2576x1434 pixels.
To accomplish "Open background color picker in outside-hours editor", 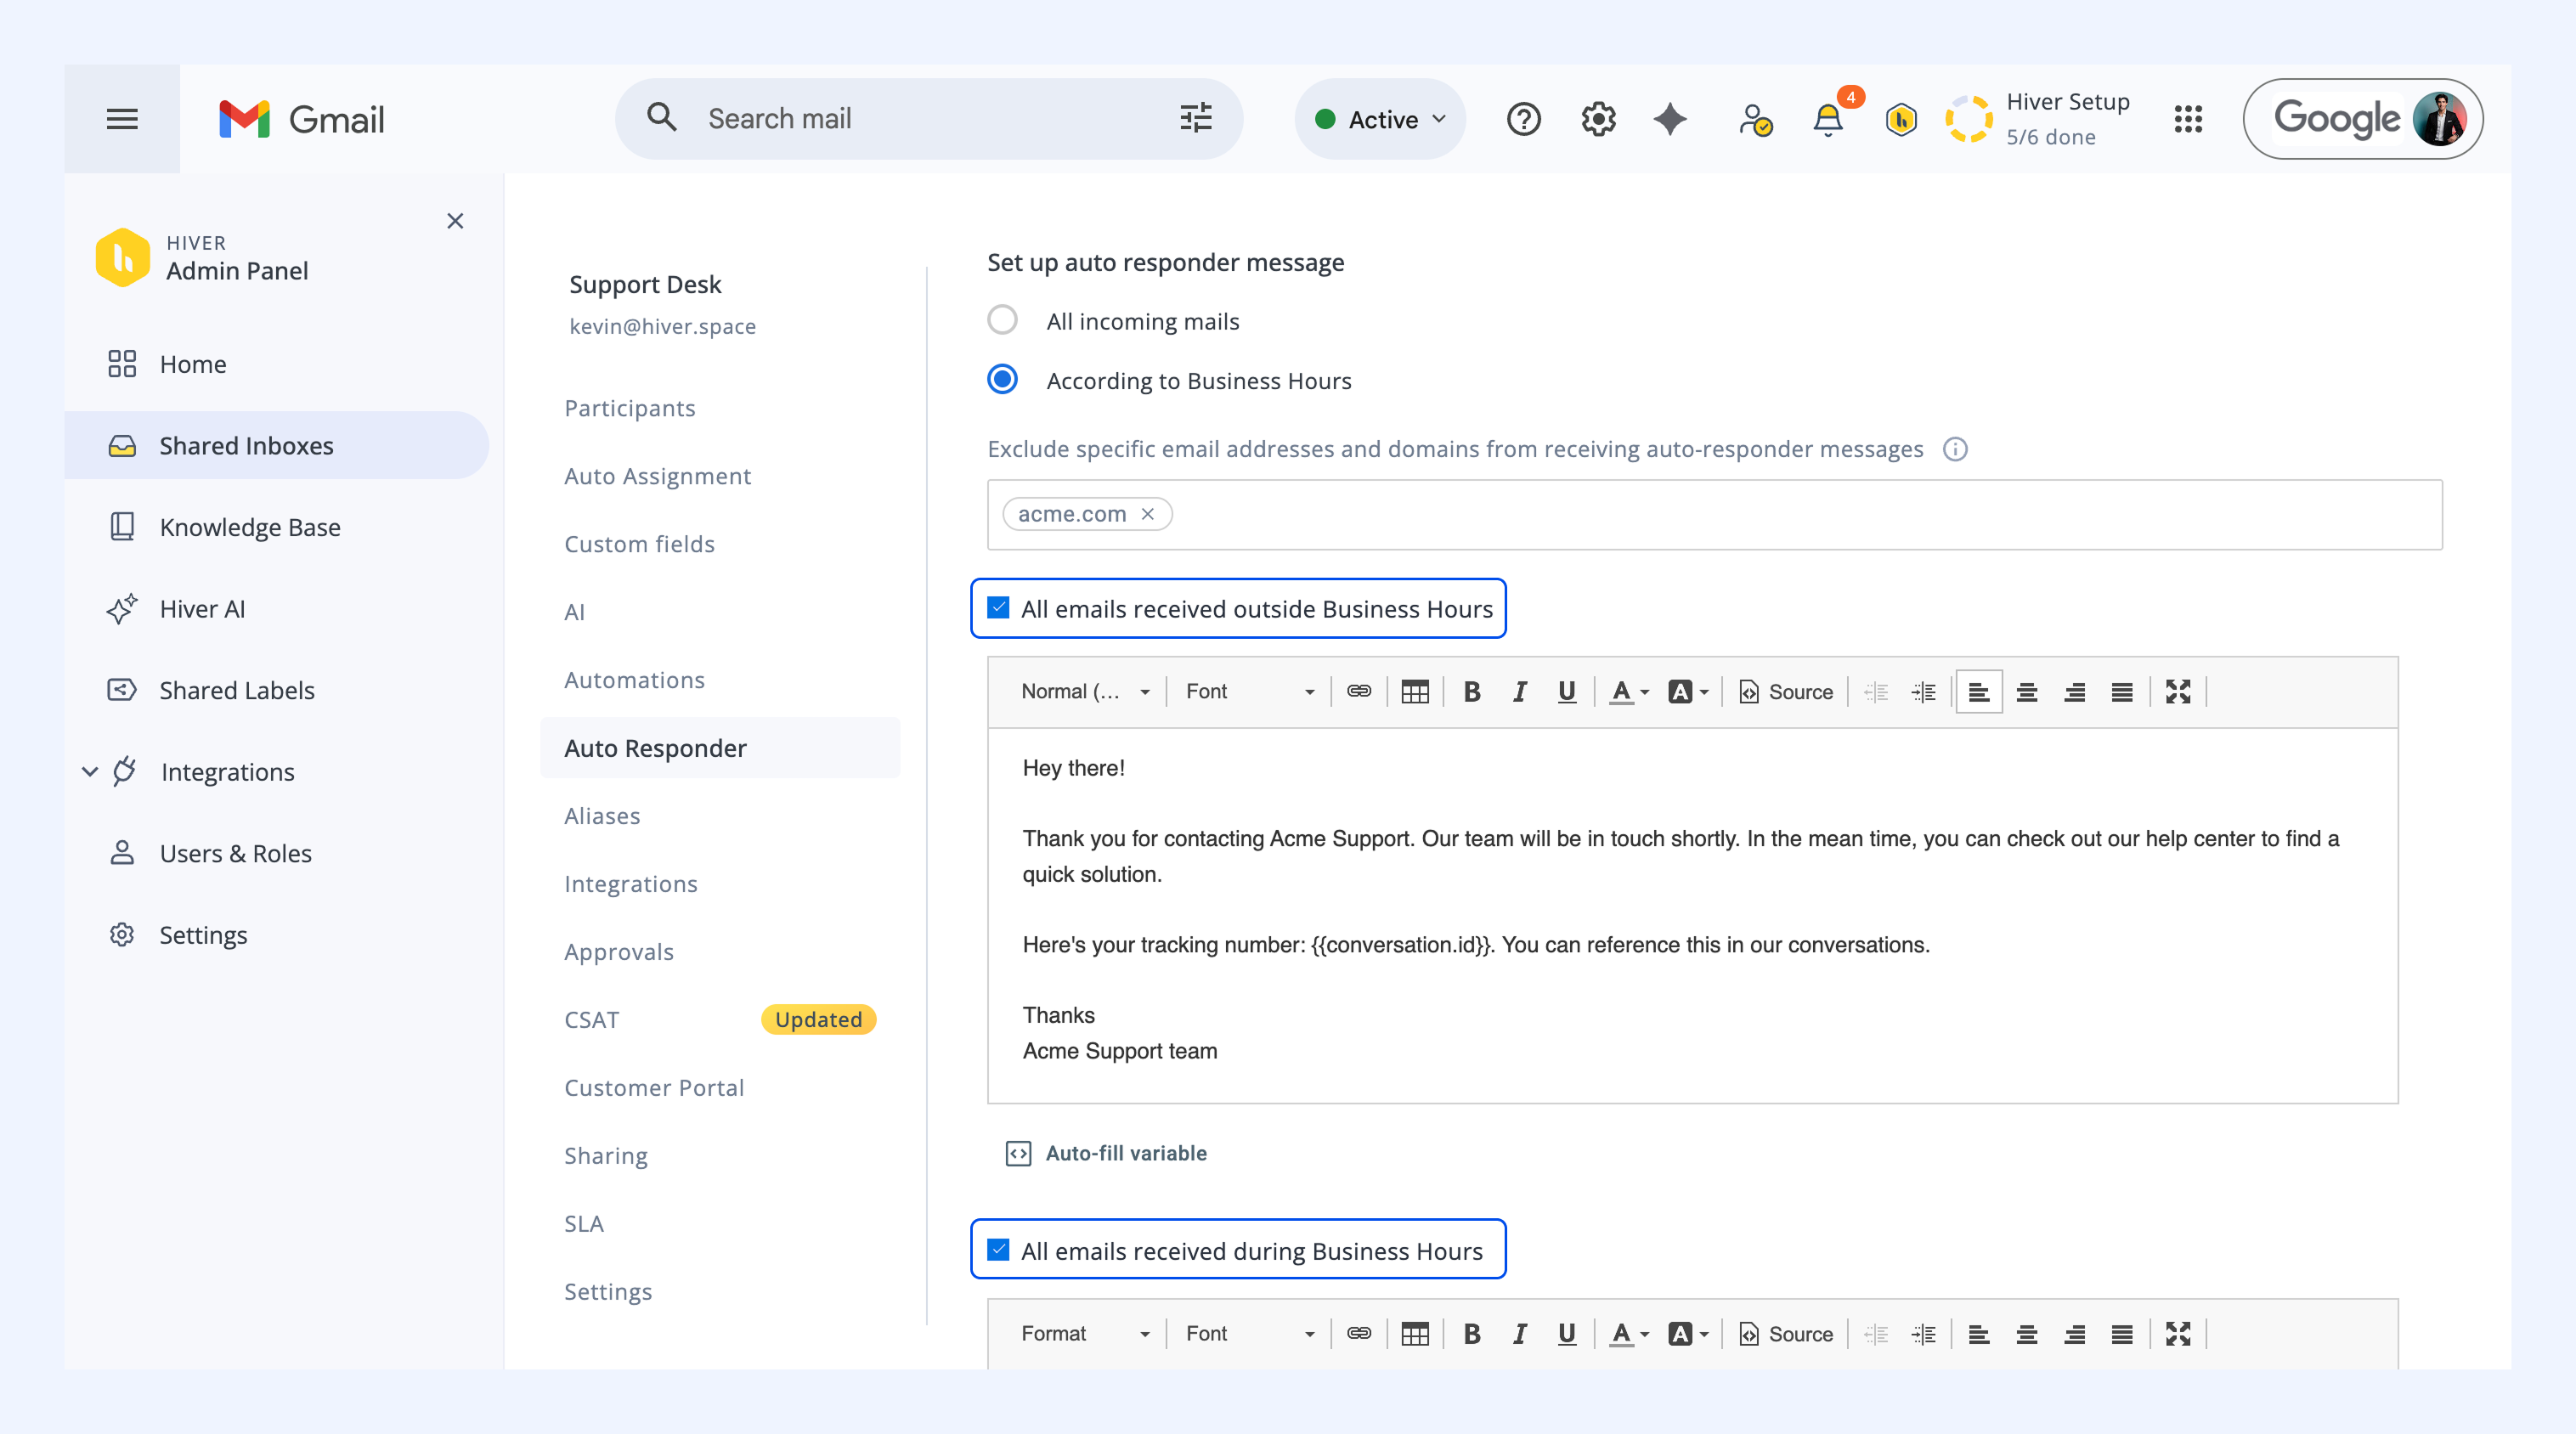I will (x=1688, y=691).
